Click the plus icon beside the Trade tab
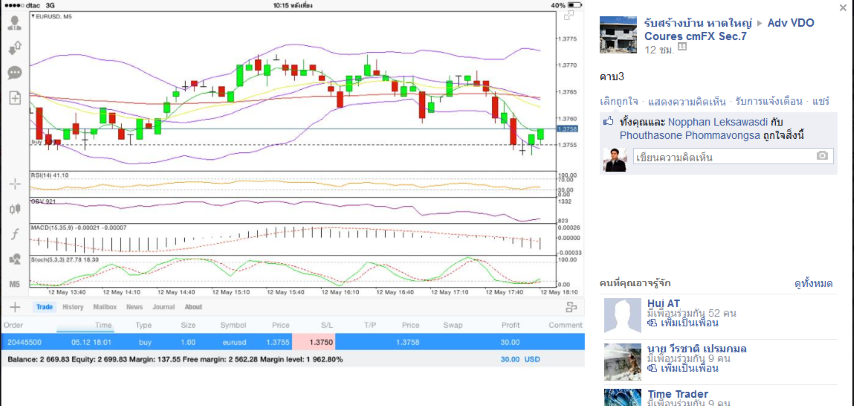The image size is (854, 406). click(x=15, y=307)
